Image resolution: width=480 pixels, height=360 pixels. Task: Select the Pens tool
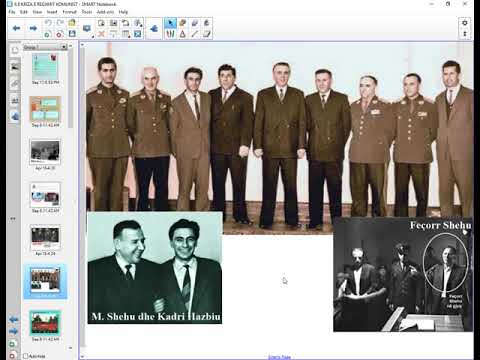(x=170, y=34)
